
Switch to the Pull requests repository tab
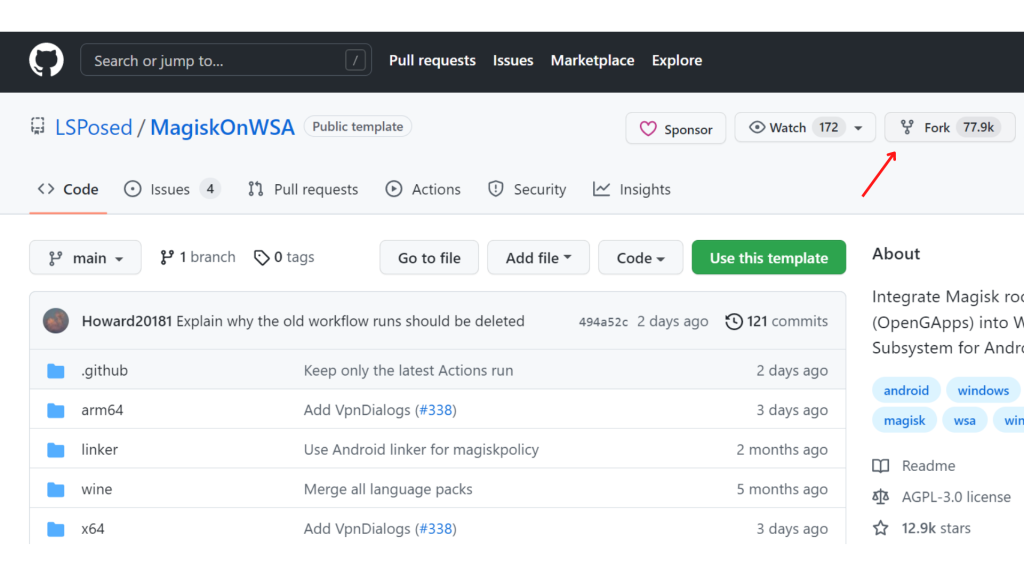tap(303, 189)
